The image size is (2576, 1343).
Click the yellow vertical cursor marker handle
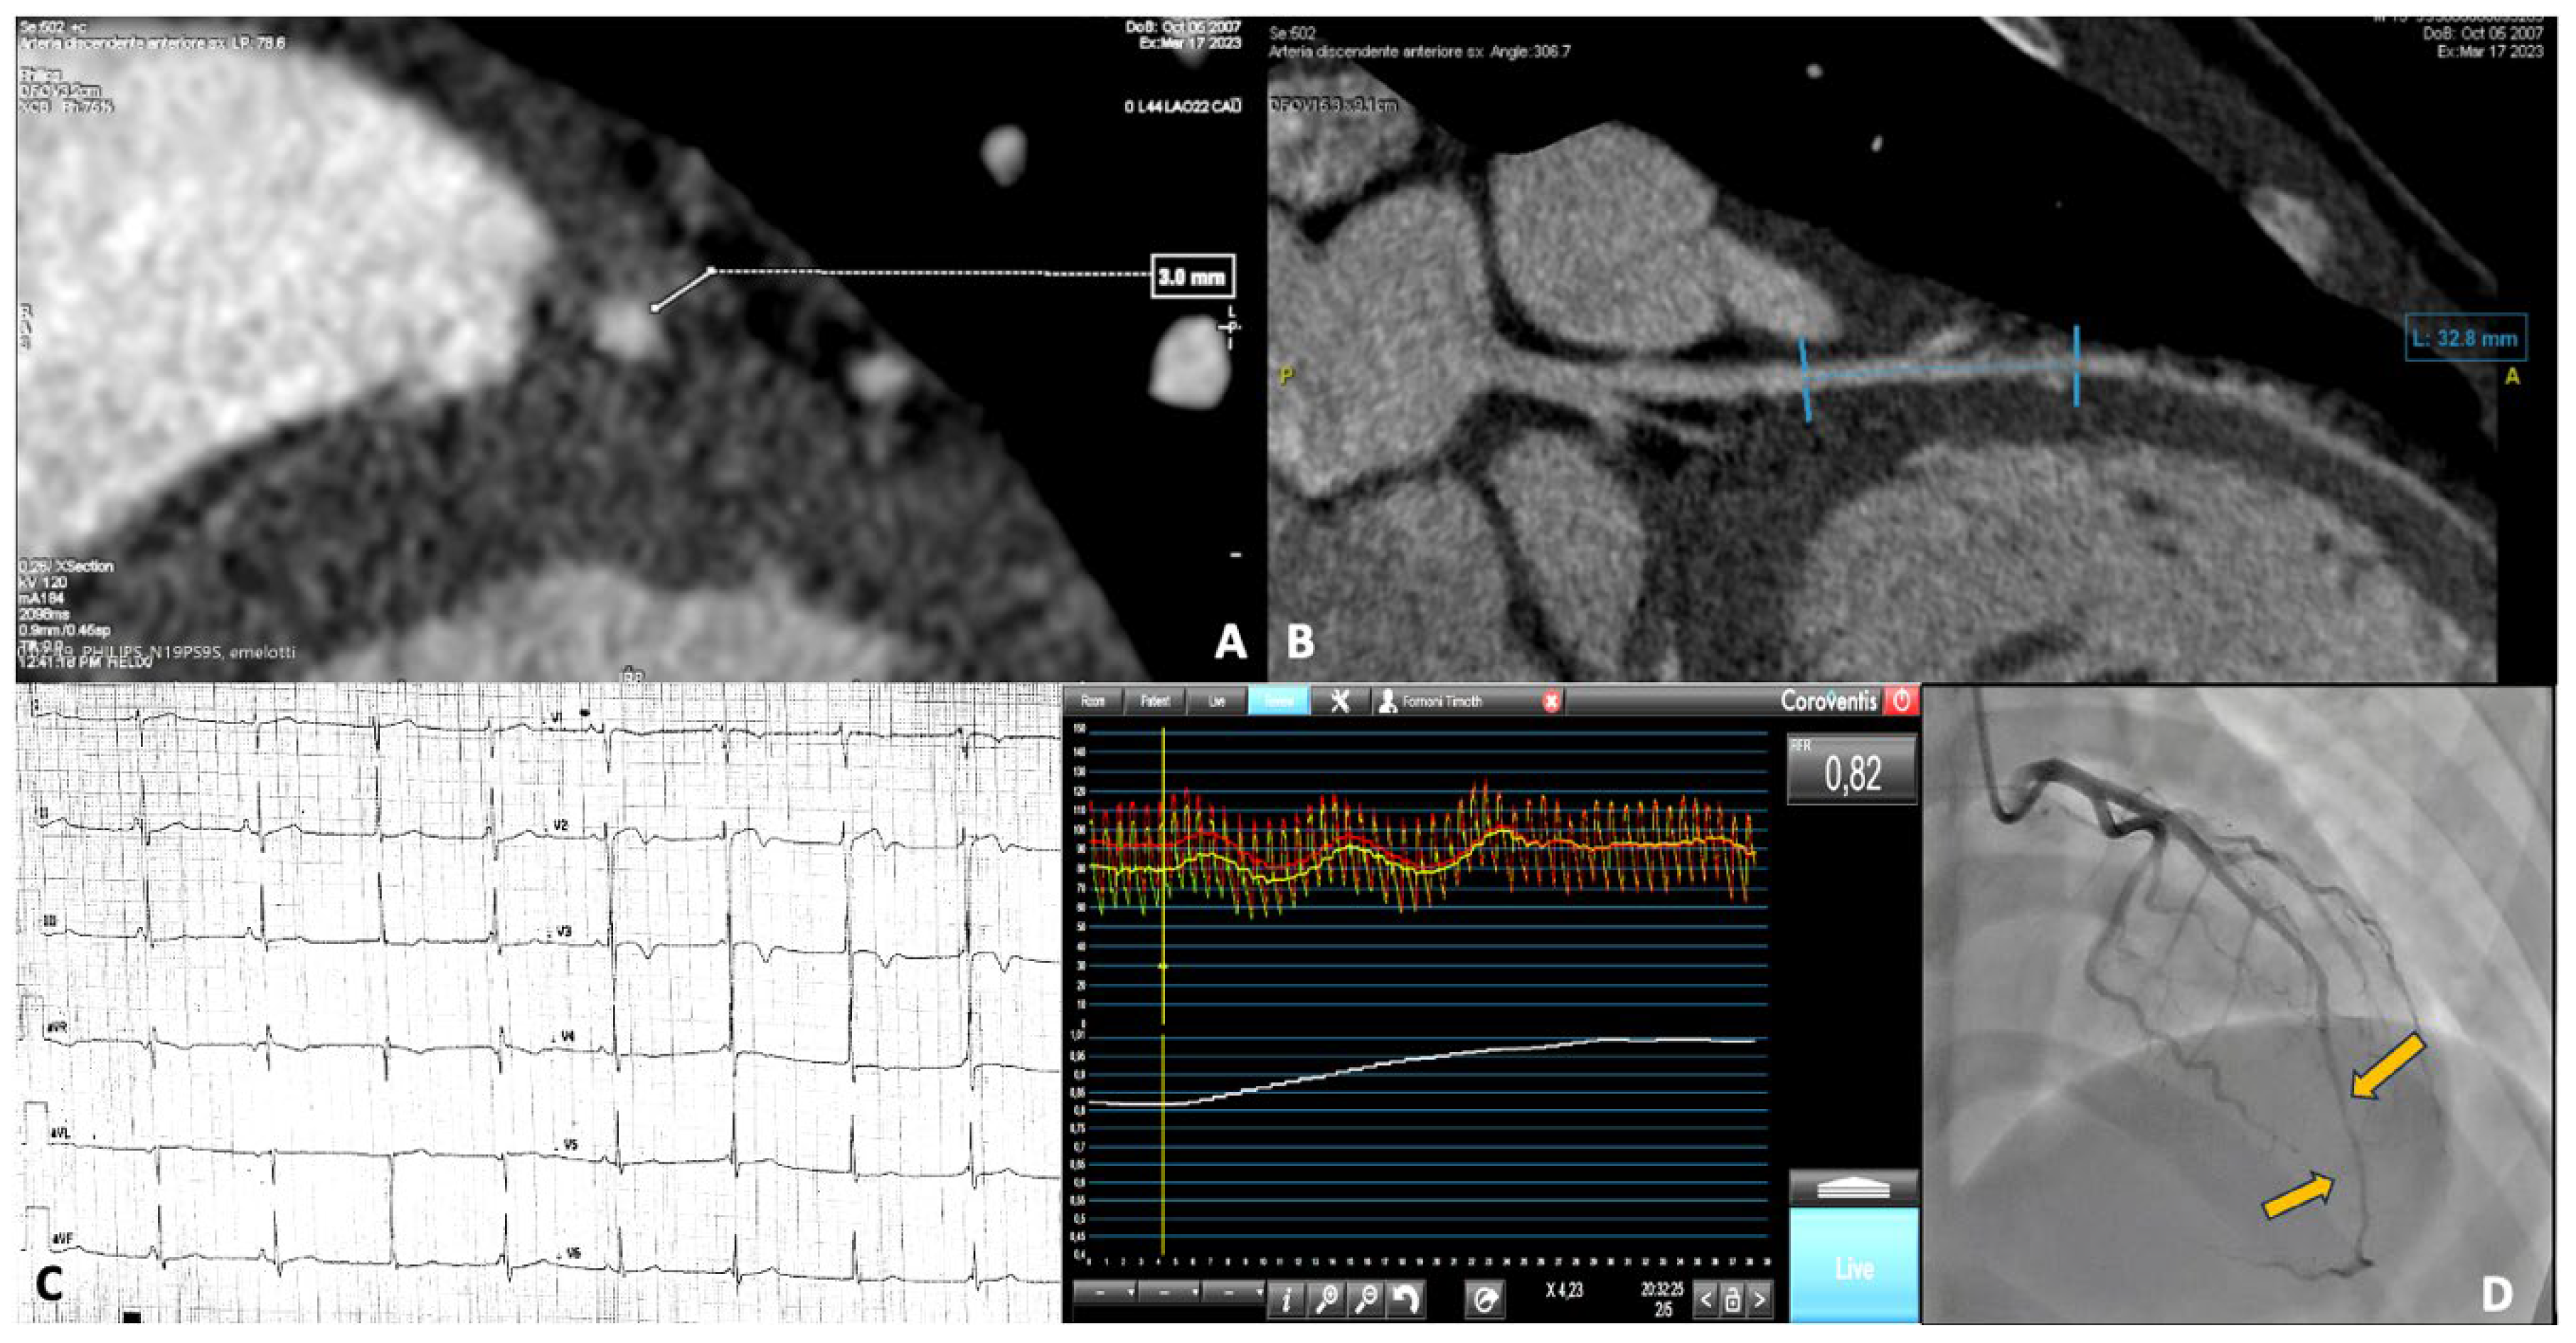[x=1163, y=967]
